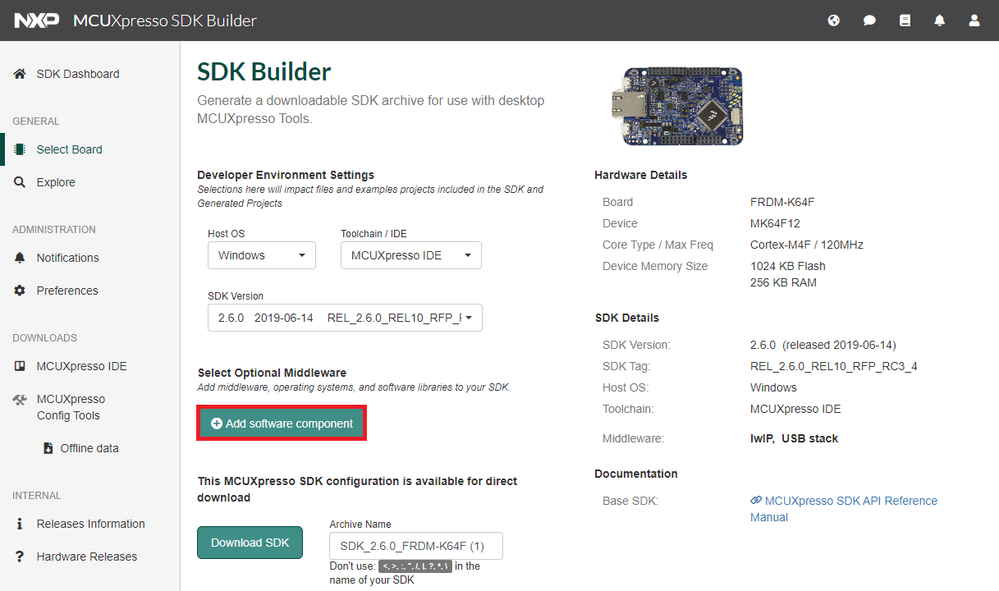Open the documentation icon in the top bar
This screenshot has width=999, height=591.
[x=903, y=20]
